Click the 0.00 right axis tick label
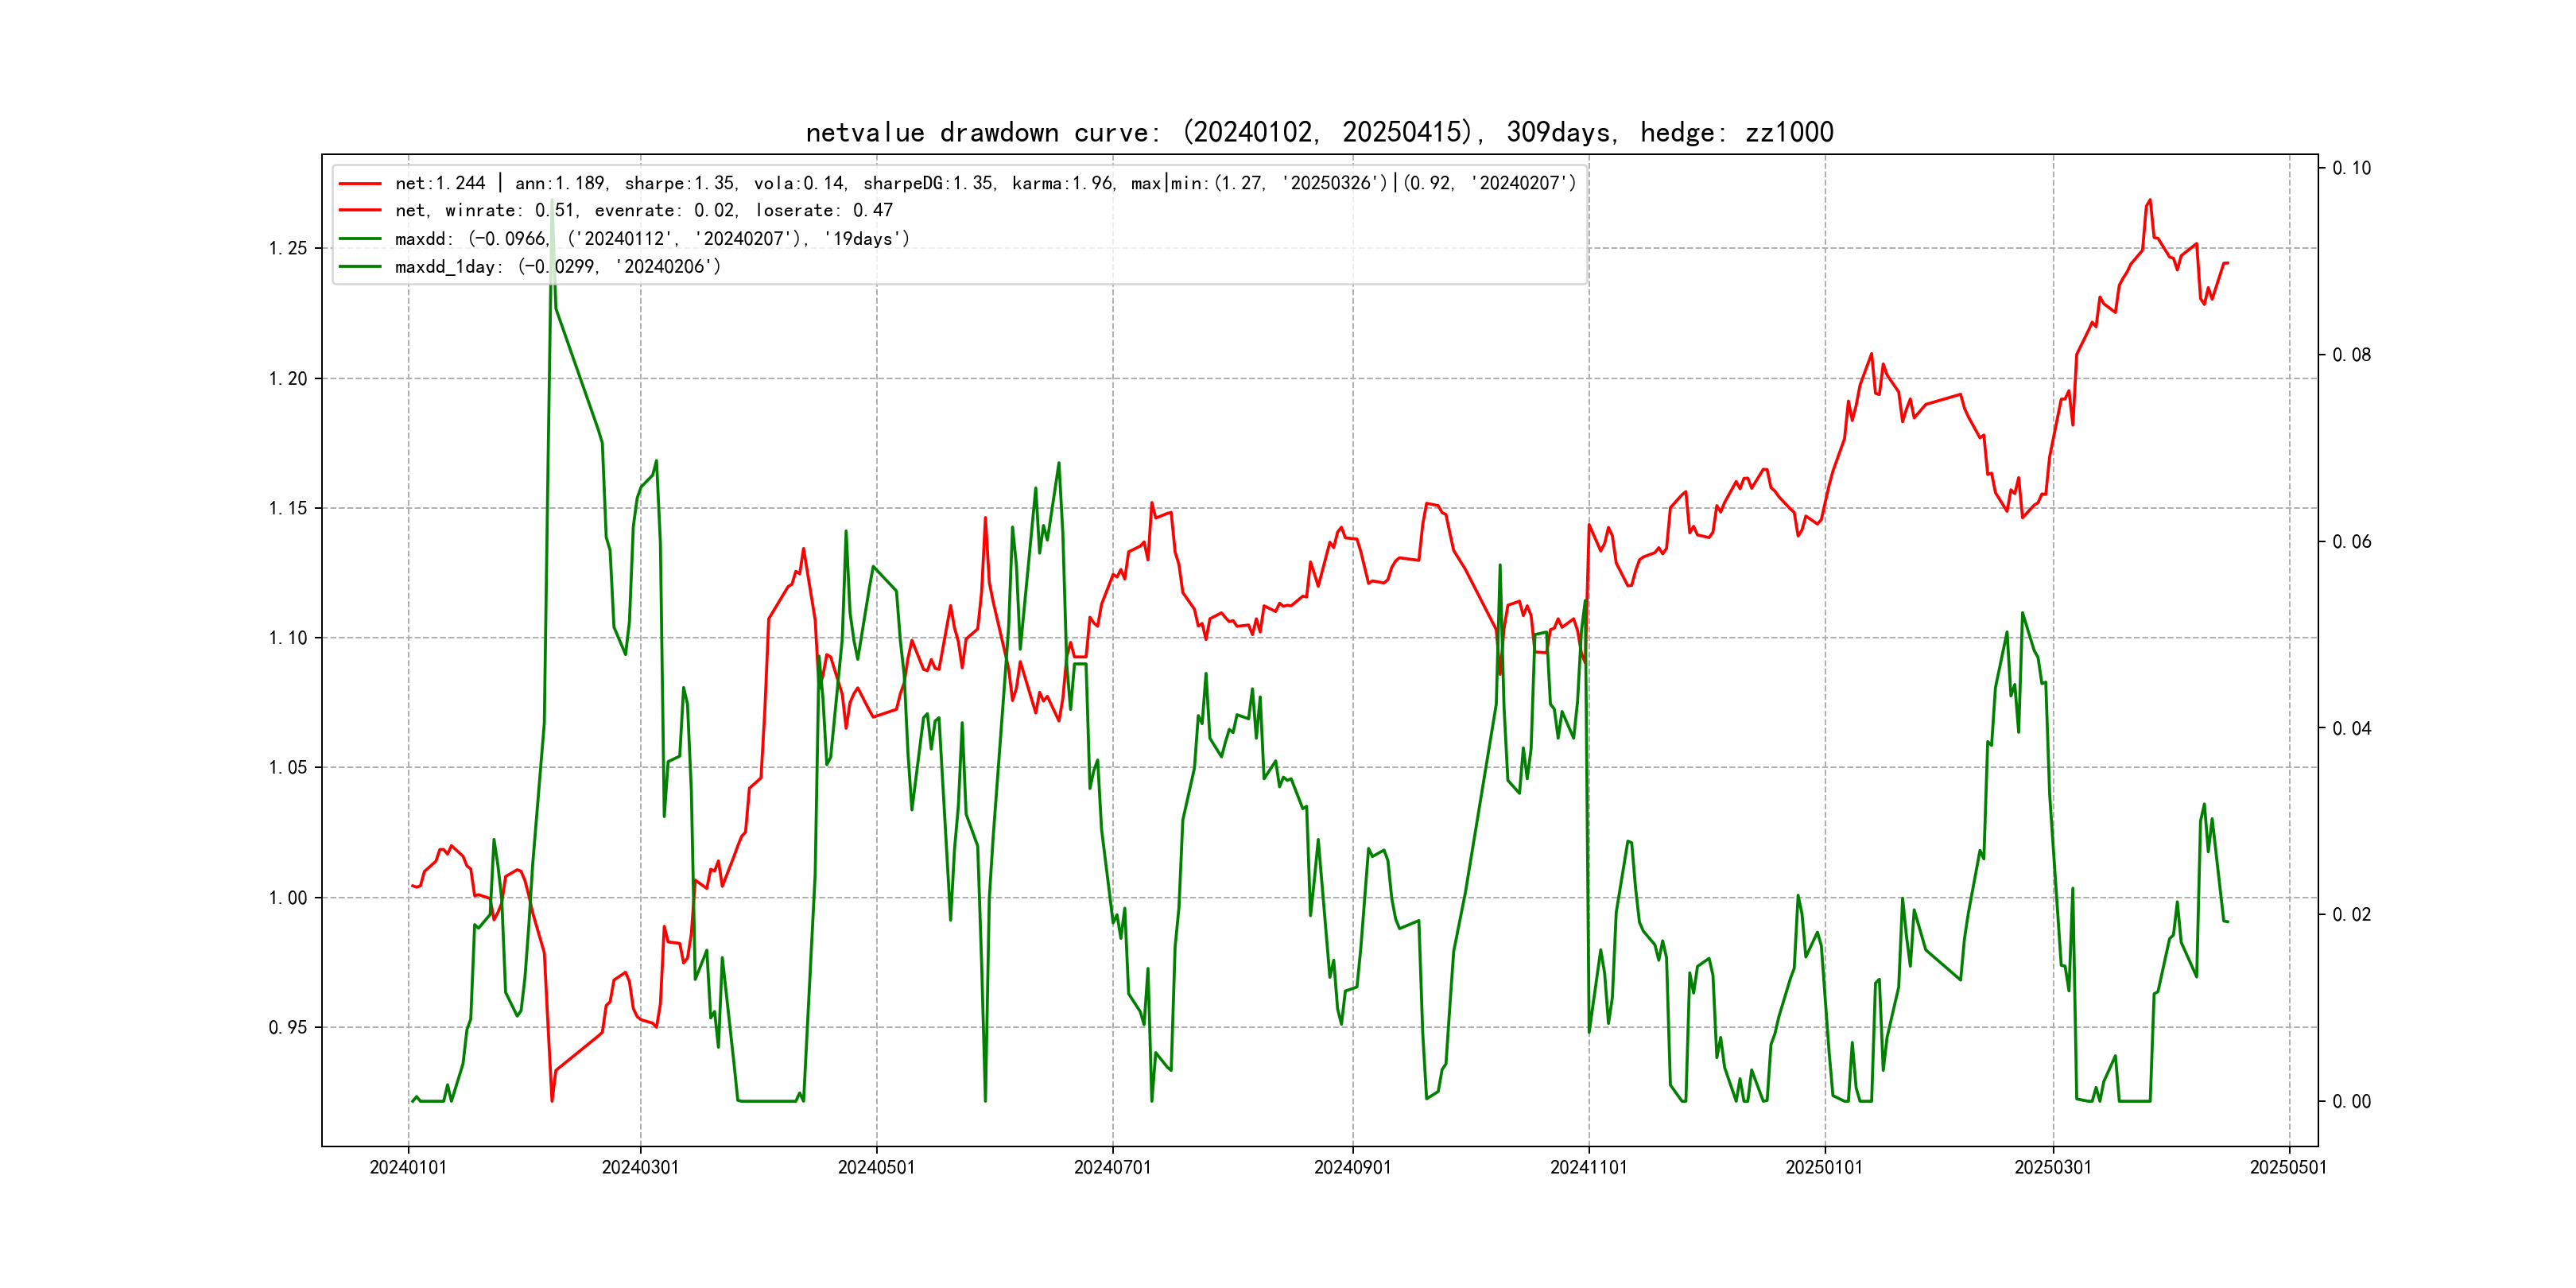Image resolution: width=2576 pixels, height=1288 pixels. 2351,1101
